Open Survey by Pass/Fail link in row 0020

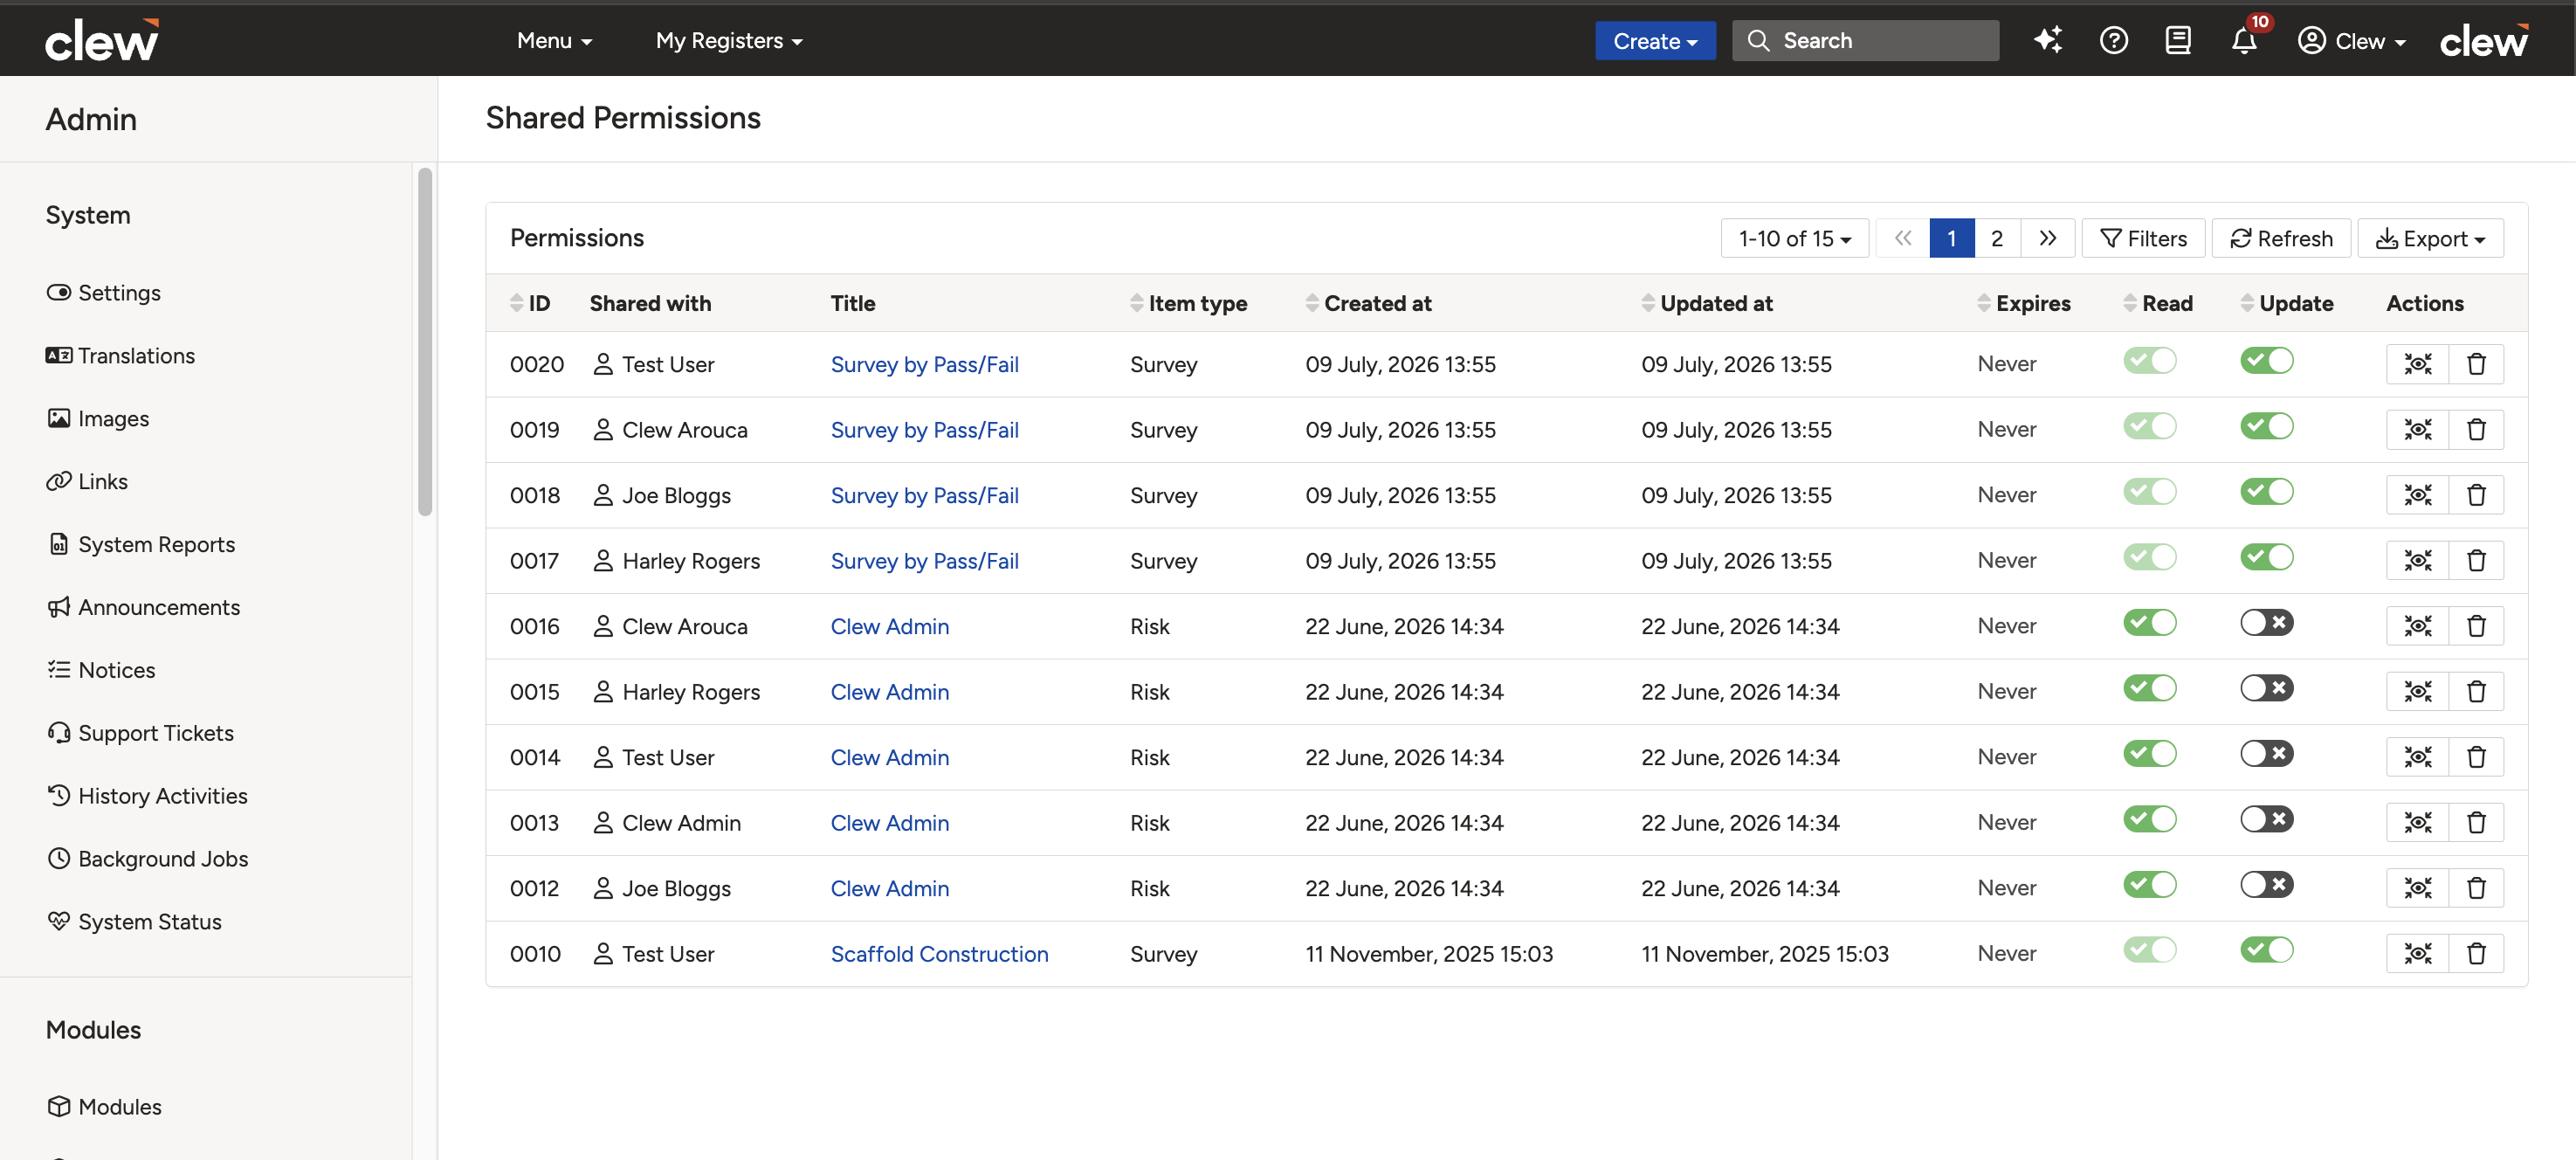point(924,364)
